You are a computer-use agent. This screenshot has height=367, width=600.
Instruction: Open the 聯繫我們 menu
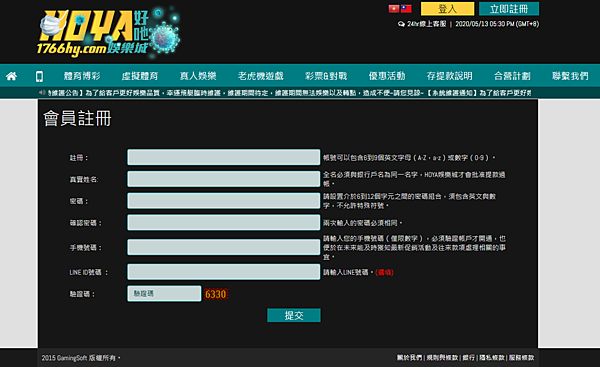coord(570,76)
